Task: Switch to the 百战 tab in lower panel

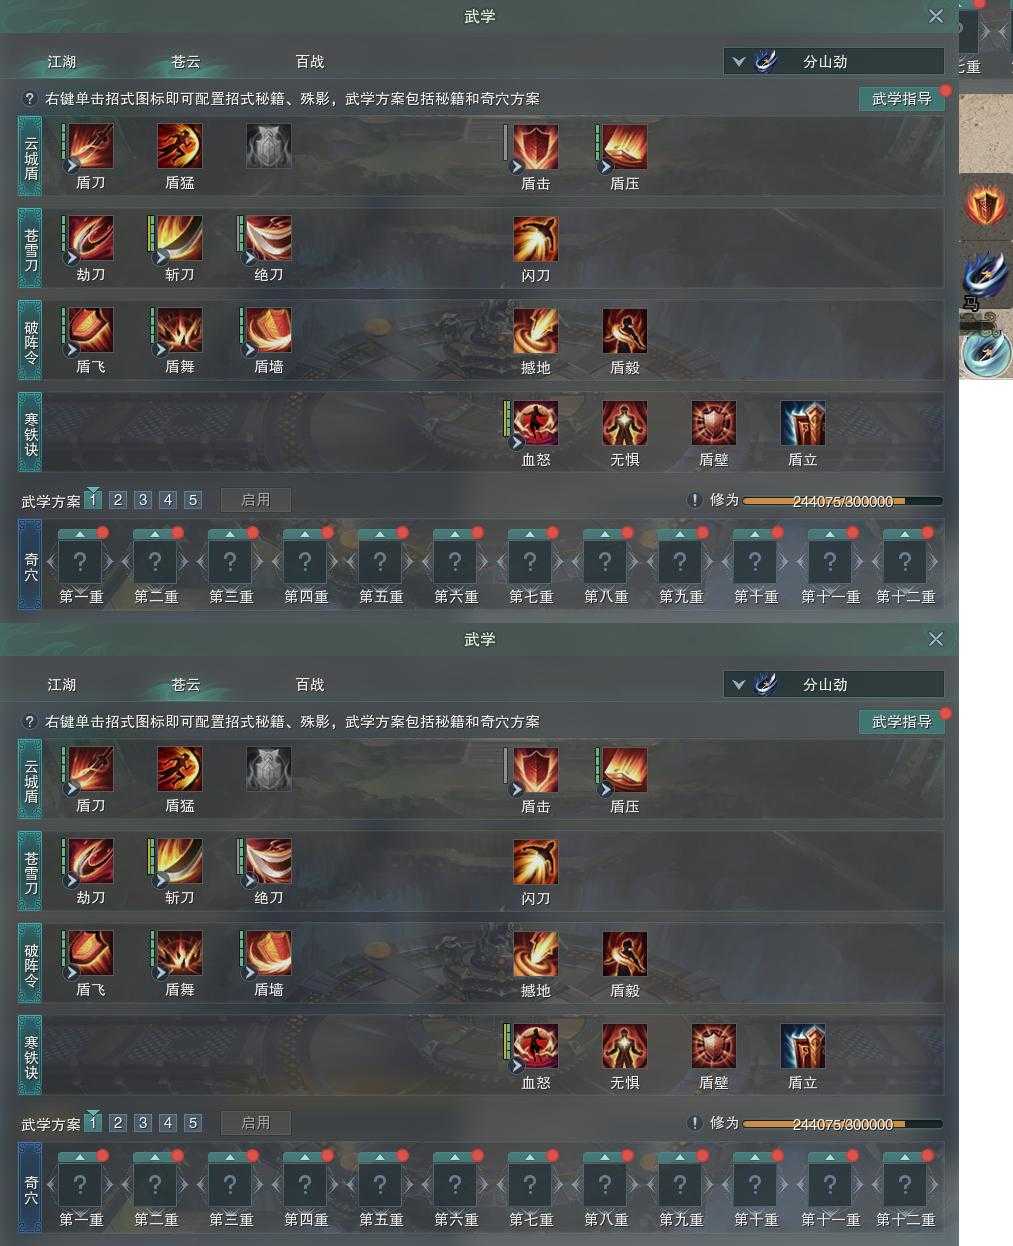Action: [310, 684]
